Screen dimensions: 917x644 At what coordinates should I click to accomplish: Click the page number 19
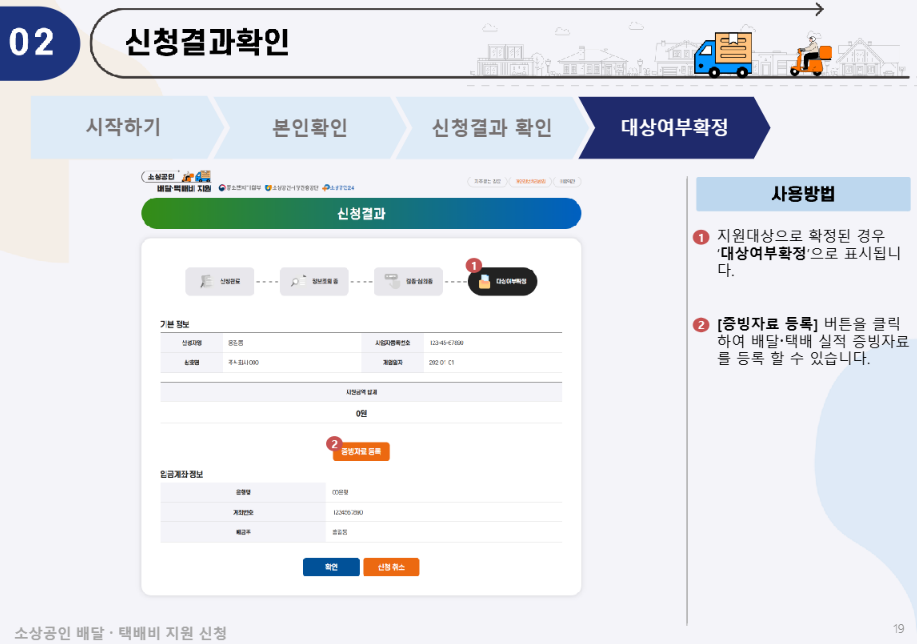[898, 629]
